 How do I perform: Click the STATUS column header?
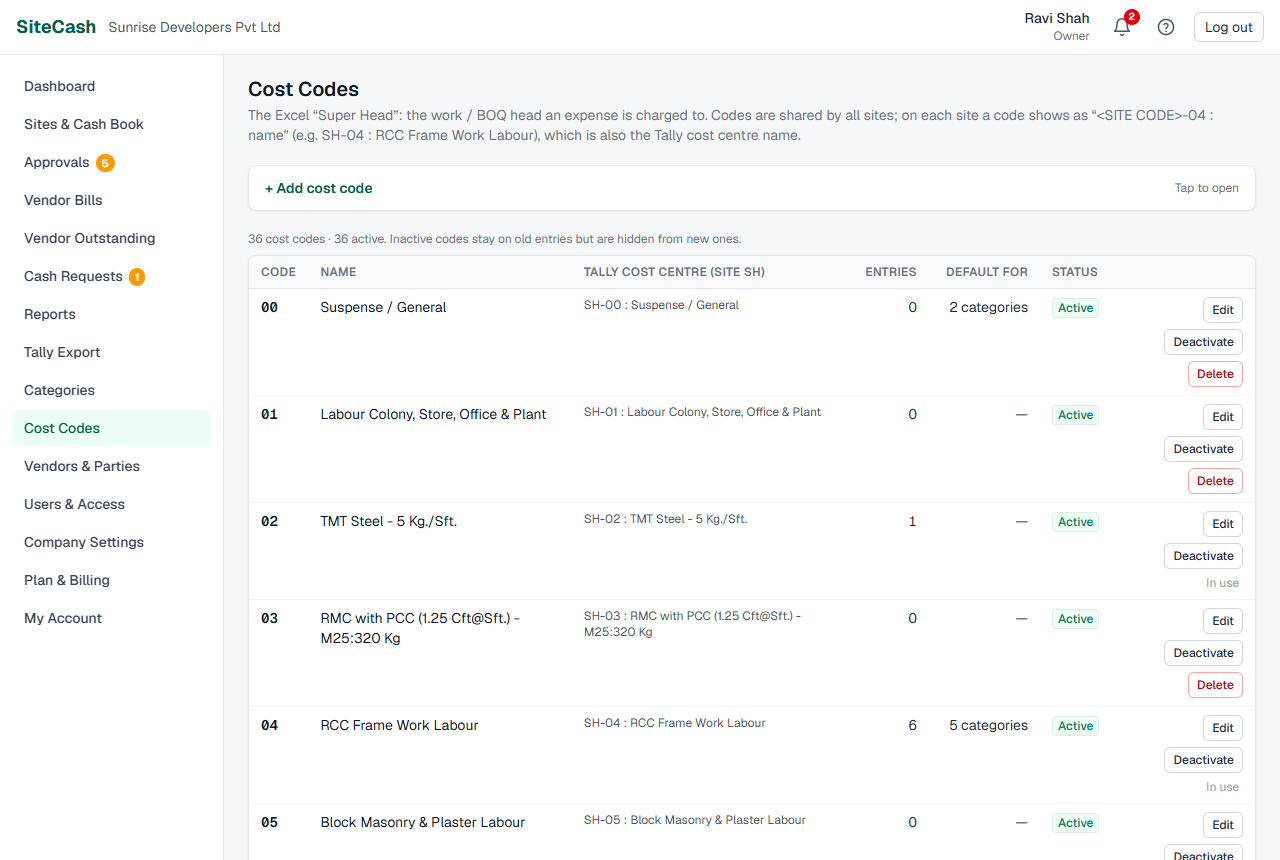(1075, 272)
